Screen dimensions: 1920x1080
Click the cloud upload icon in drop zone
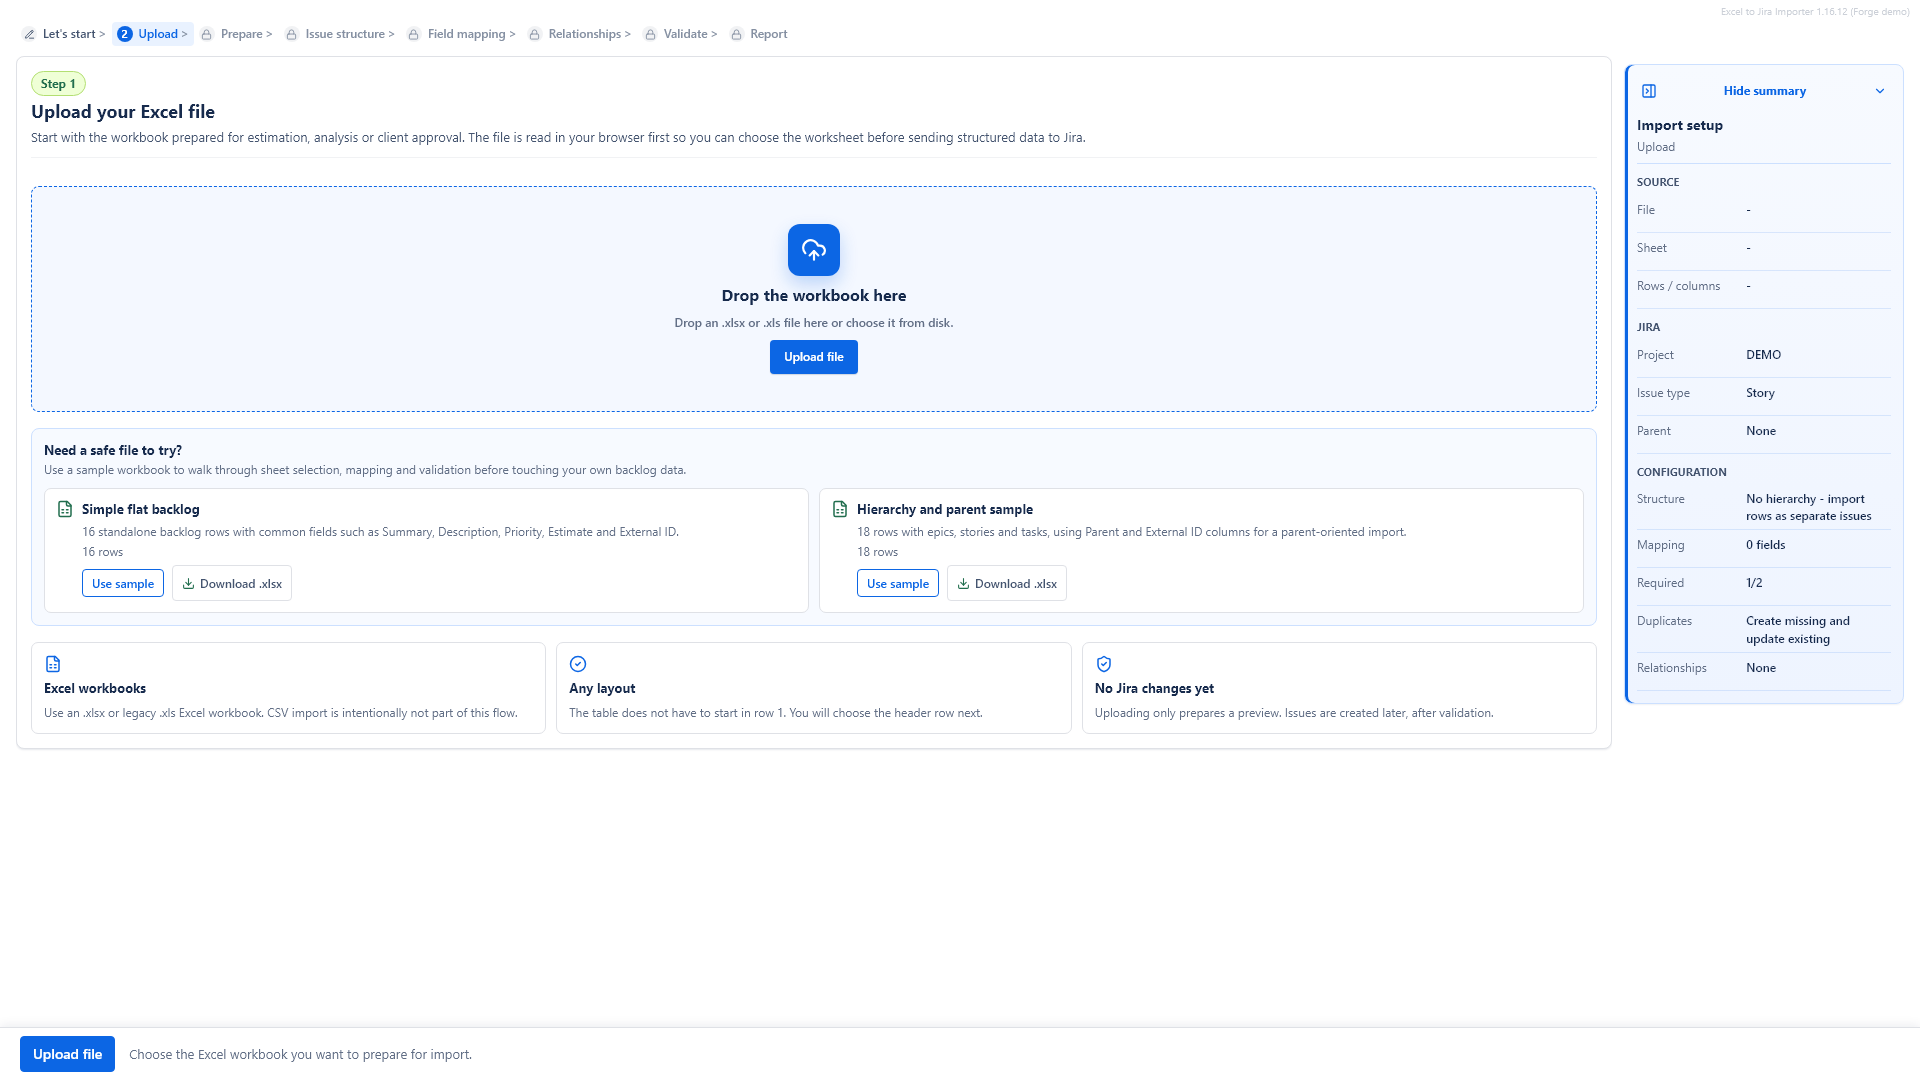click(x=814, y=250)
